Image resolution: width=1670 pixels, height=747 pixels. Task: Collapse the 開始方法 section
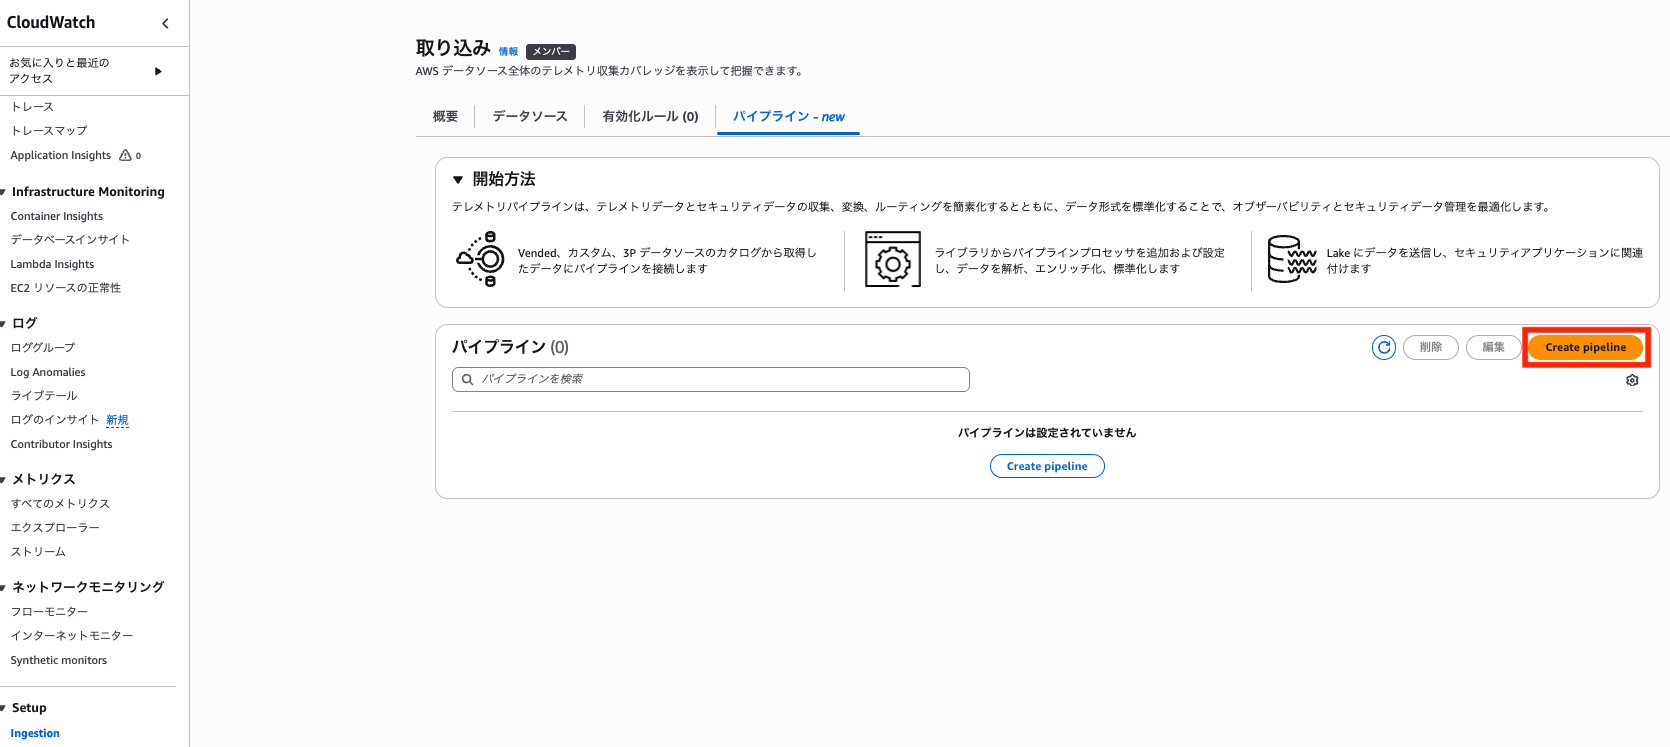click(x=458, y=180)
